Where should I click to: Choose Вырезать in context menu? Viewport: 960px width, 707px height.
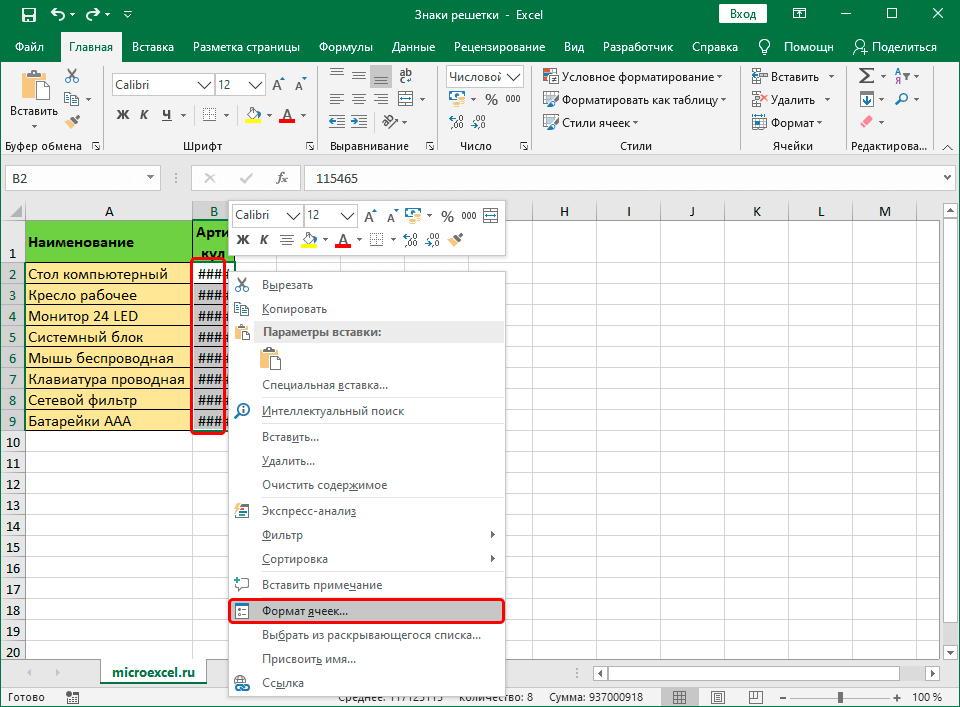pyautogui.click(x=367, y=285)
